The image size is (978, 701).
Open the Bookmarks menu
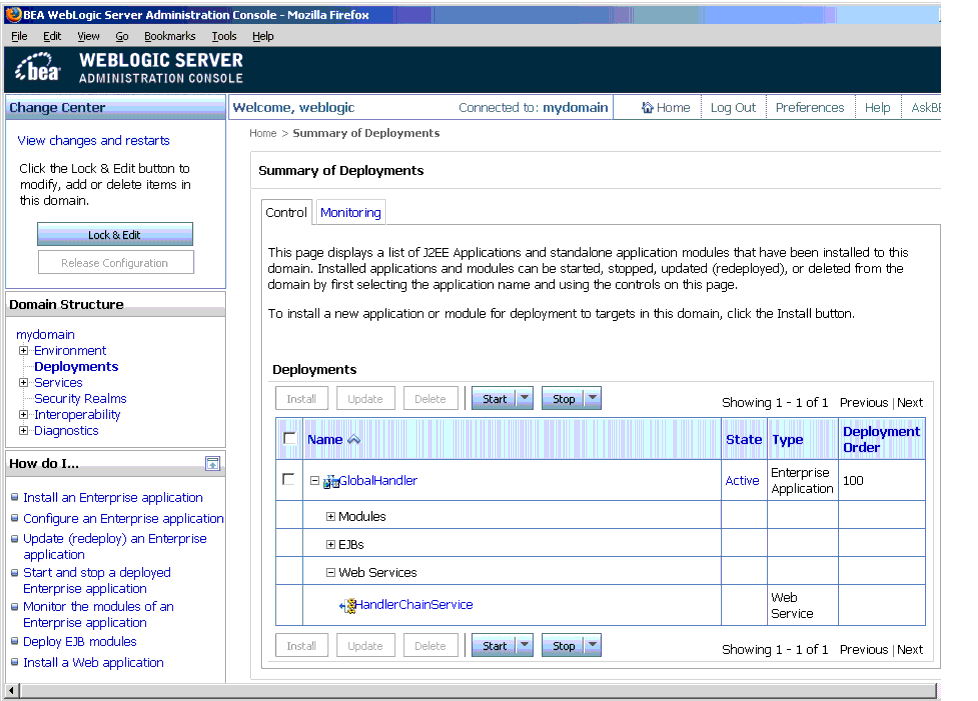170,36
